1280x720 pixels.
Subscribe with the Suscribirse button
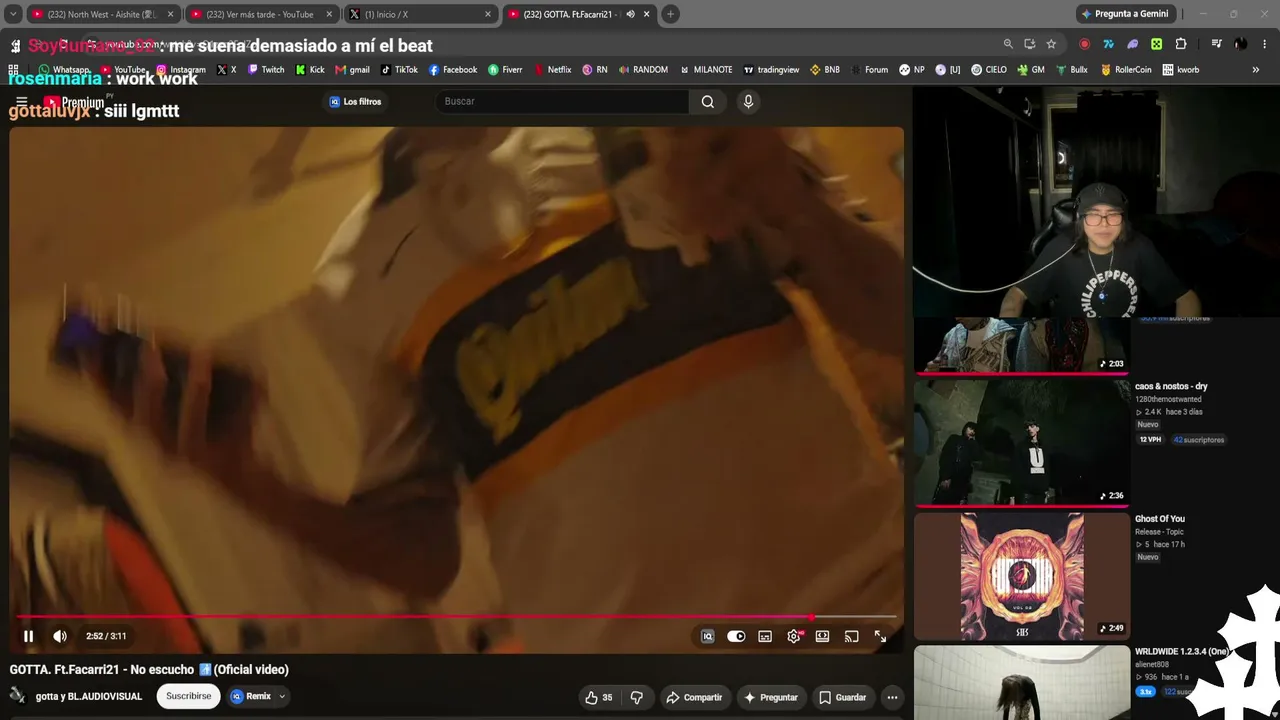(x=189, y=696)
